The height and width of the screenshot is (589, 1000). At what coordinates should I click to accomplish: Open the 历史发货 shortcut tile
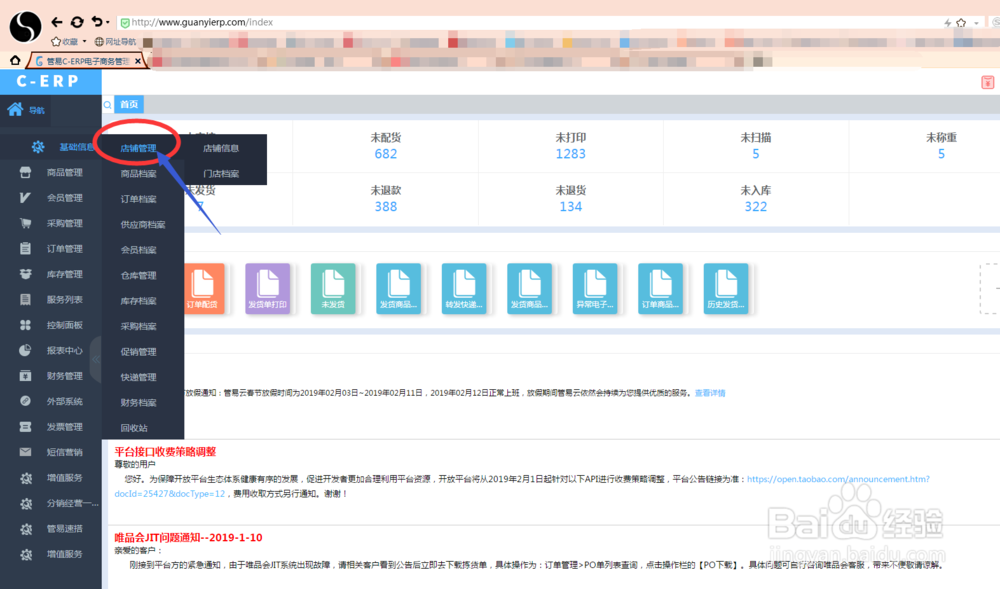[x=726, y=289]
